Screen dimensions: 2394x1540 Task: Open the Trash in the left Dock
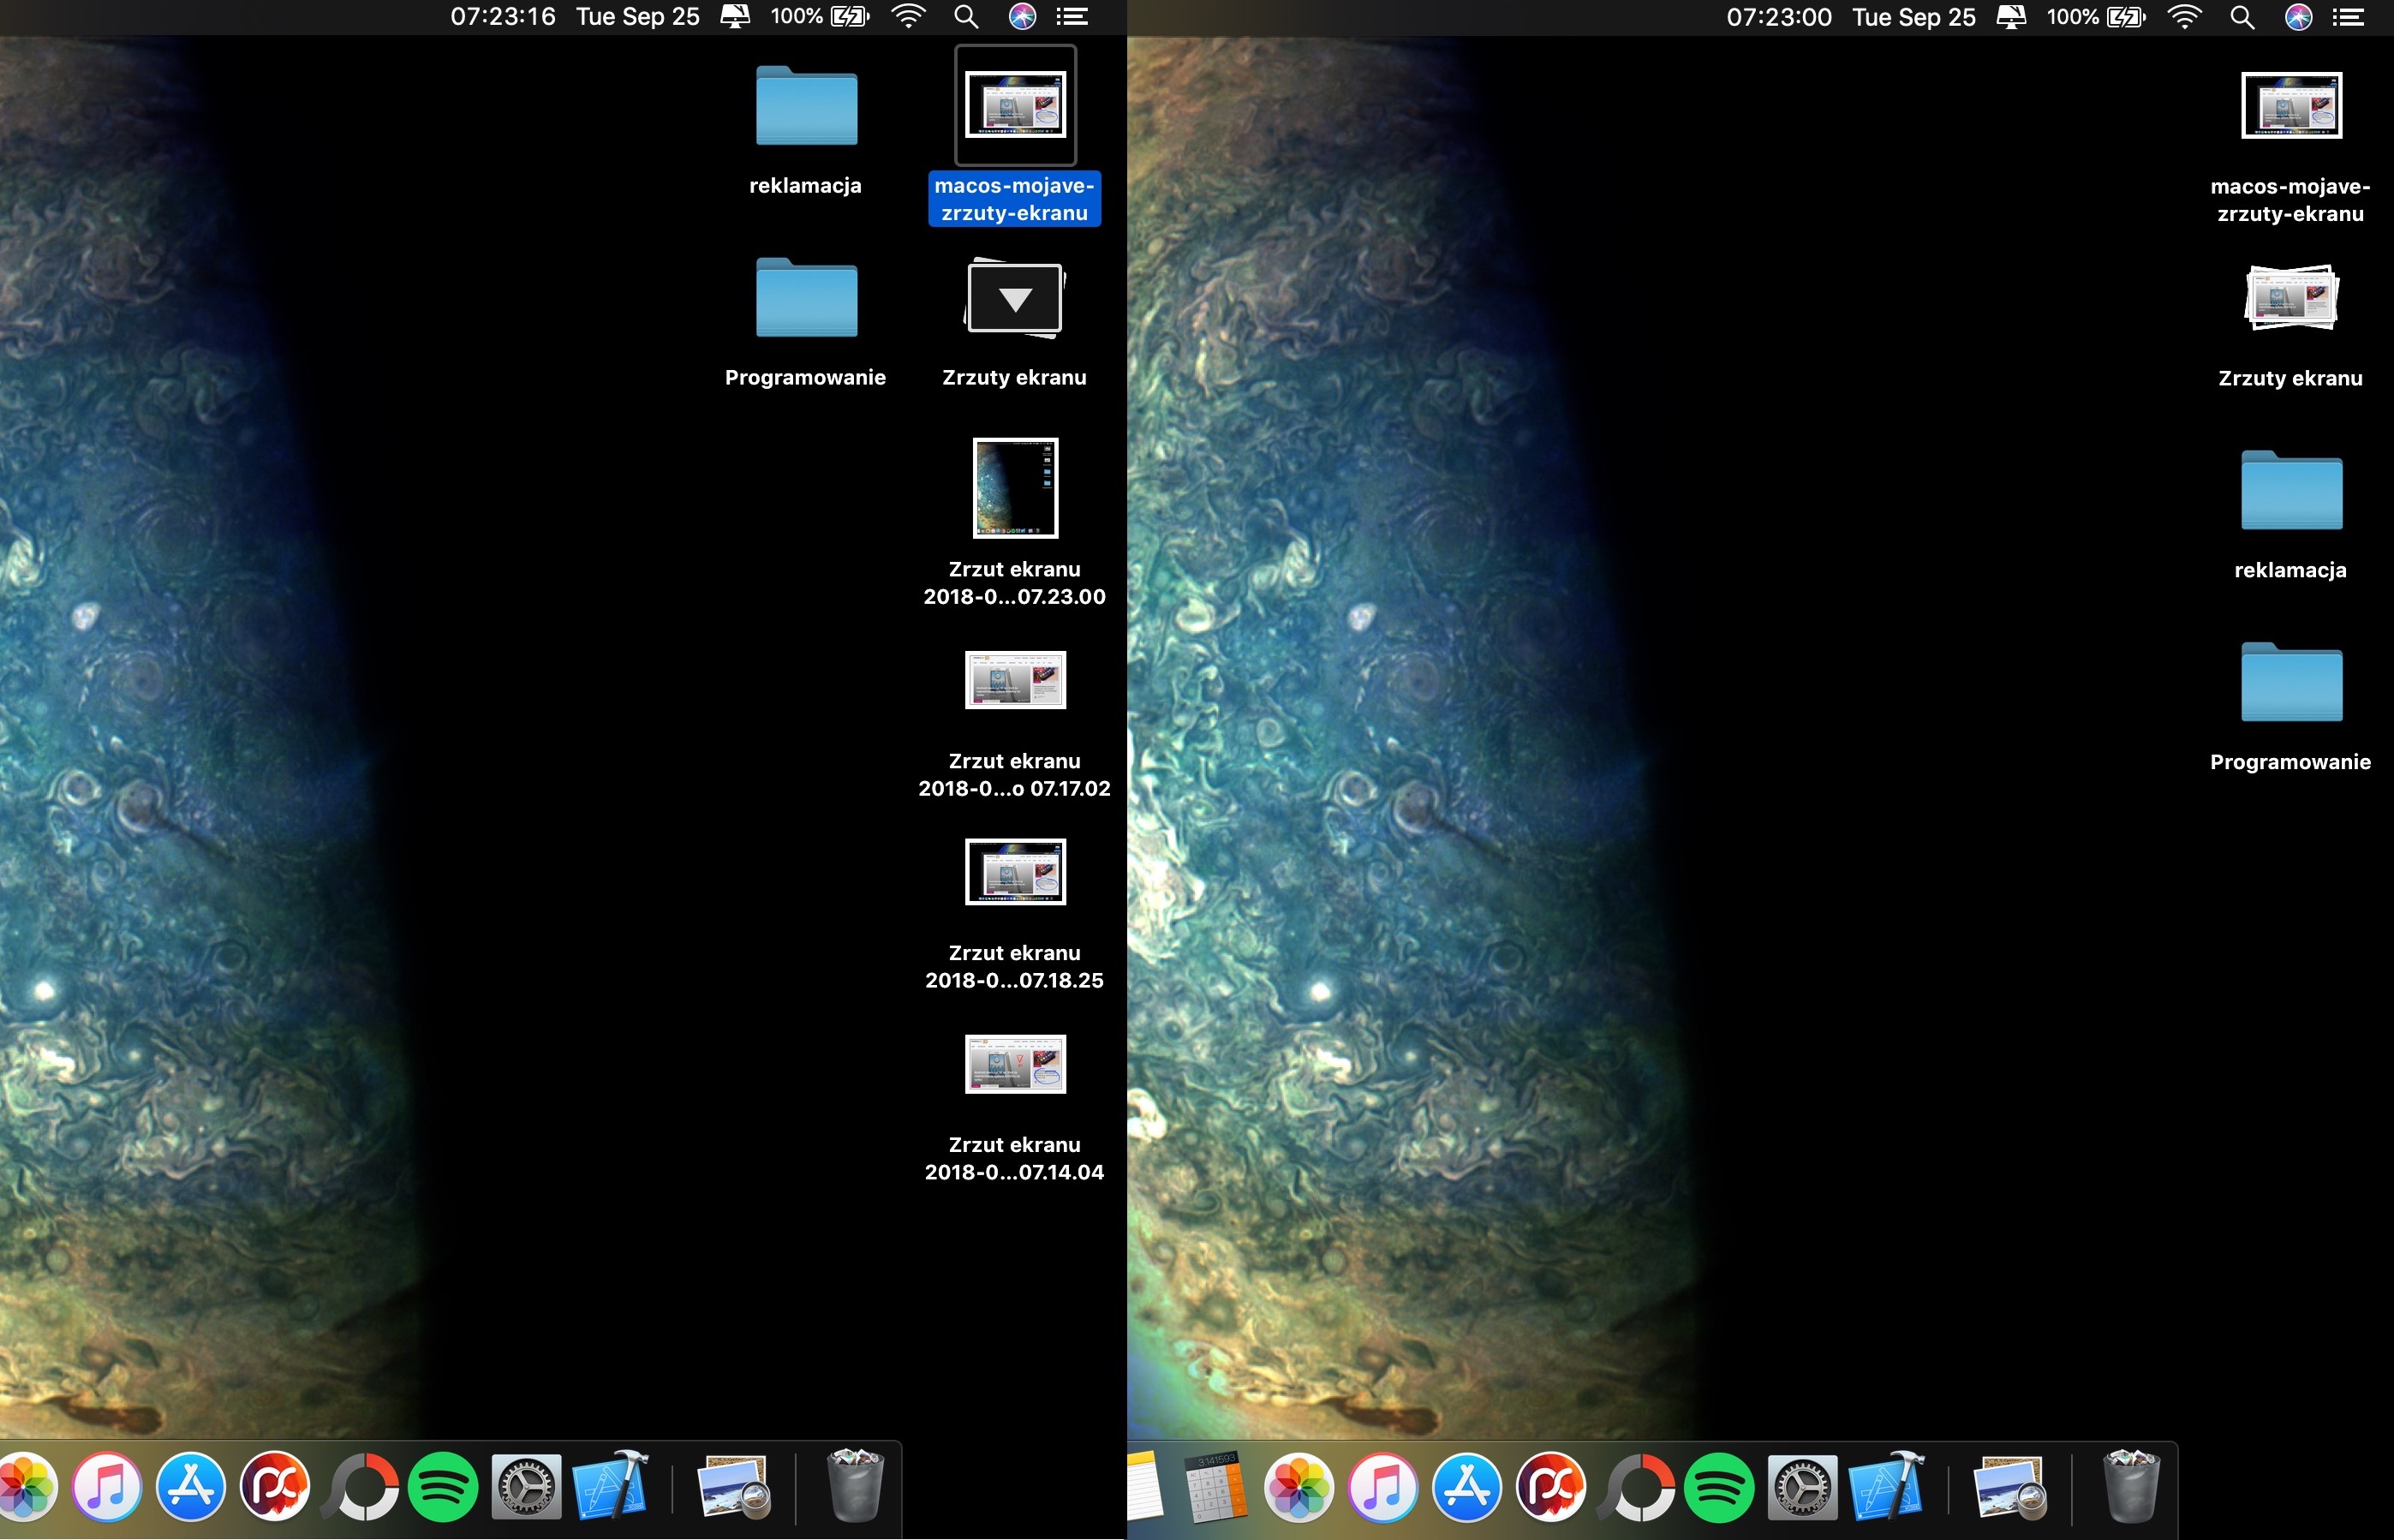(x=855, y=1486)
